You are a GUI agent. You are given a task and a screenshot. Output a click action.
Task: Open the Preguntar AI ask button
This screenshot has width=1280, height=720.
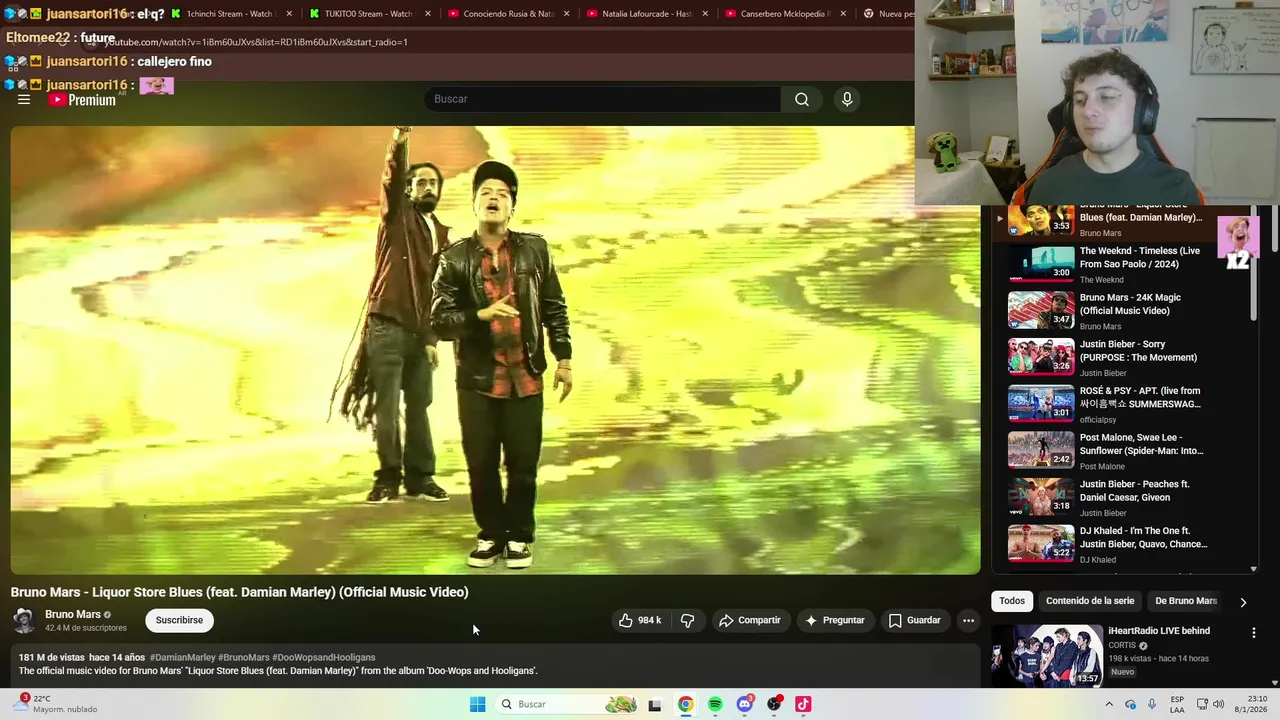835,620
